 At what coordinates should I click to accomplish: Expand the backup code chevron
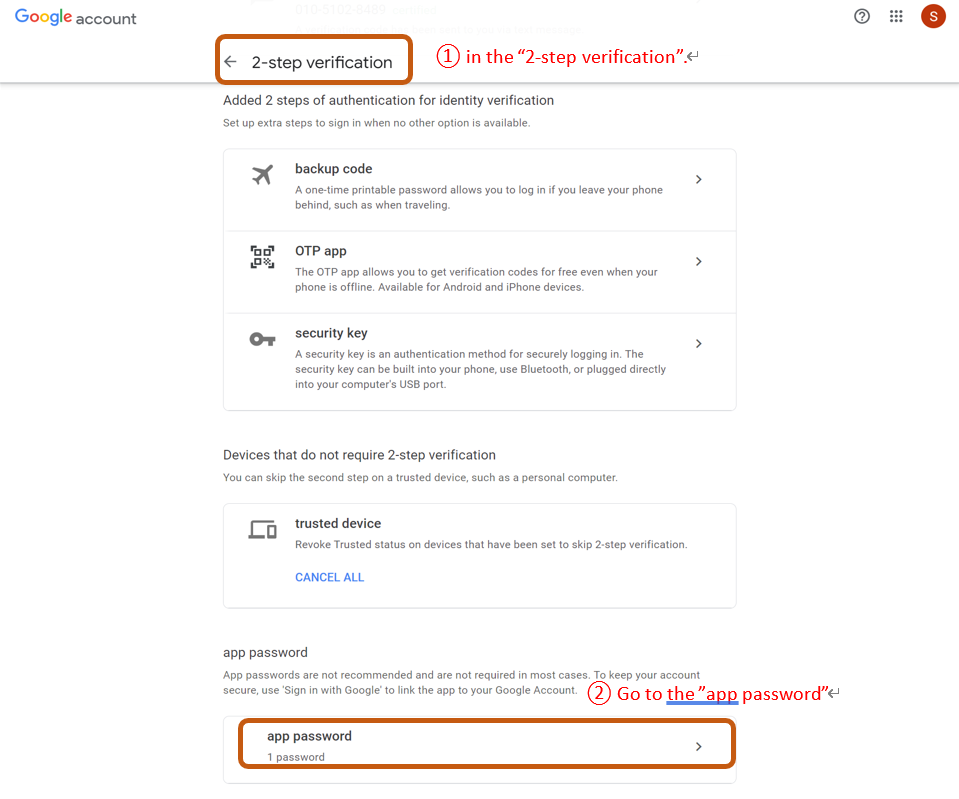(x=698, y=179)
